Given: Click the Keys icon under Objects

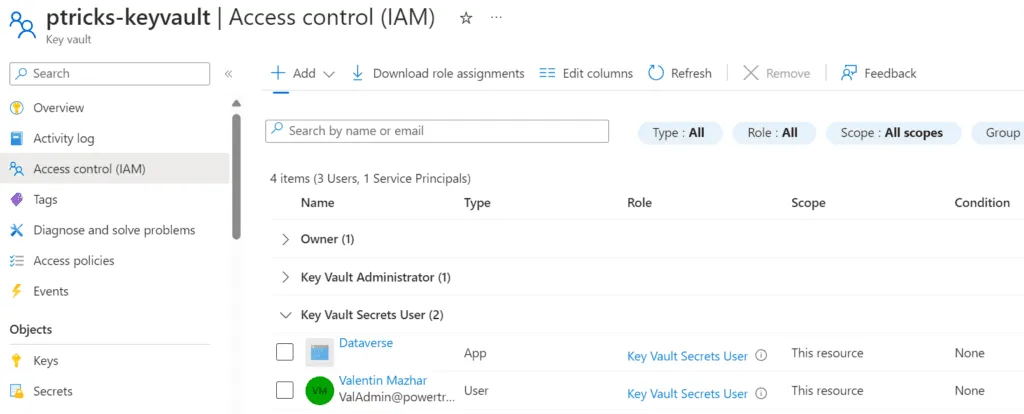Looking at the screenshot, I should (x=17, y=360).
